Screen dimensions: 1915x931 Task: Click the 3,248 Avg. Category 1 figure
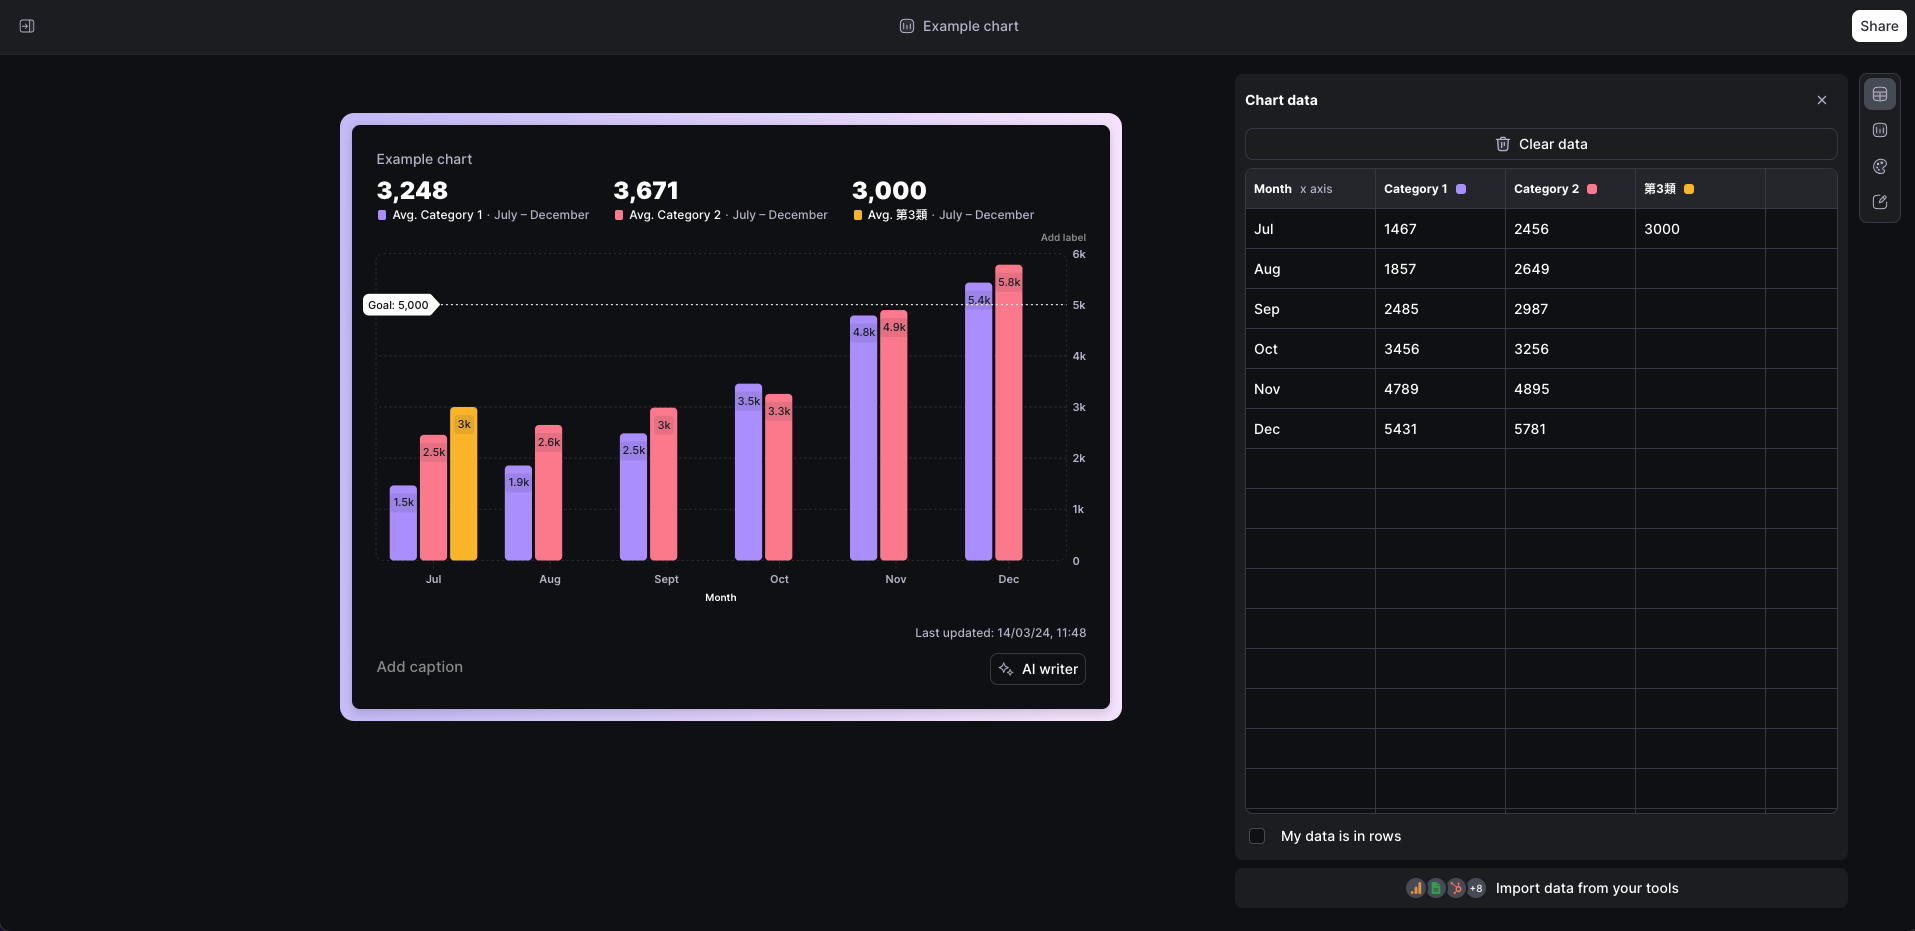tap(412, 190)
